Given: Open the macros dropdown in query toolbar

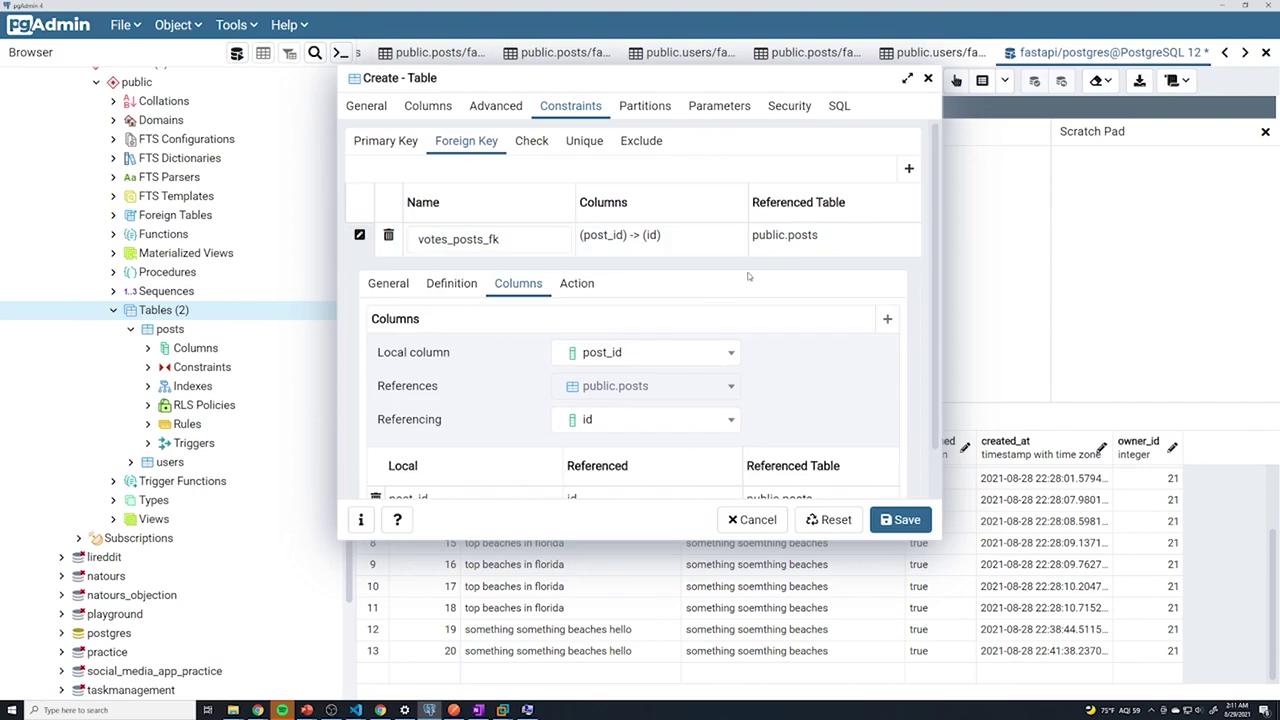Looking at the screenshot, I should (x=1176, y=81).
